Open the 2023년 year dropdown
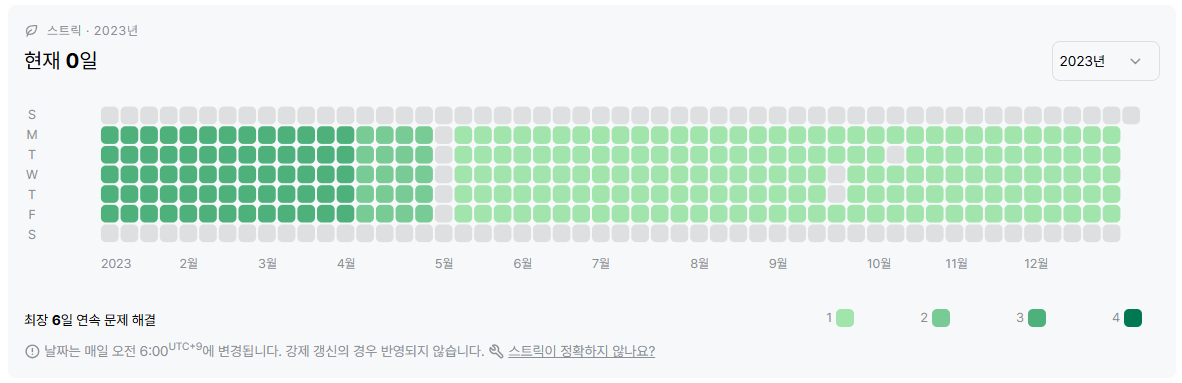 point(1105,61)
